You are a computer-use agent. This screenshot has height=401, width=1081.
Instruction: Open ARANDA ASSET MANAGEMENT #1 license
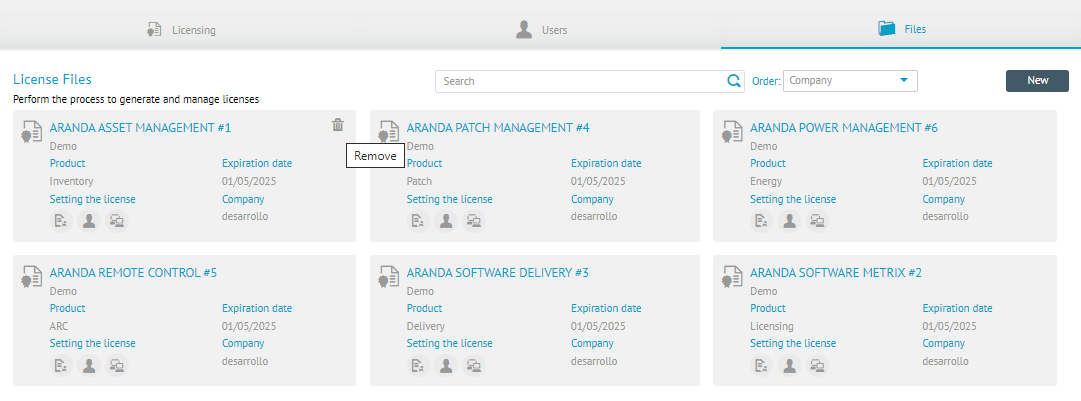coord(141,127)
